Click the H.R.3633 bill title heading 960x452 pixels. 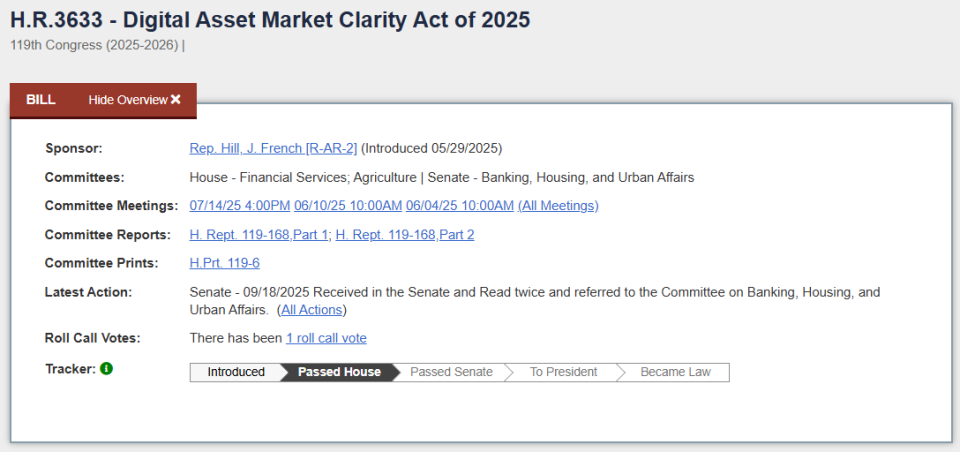(270, 20)
